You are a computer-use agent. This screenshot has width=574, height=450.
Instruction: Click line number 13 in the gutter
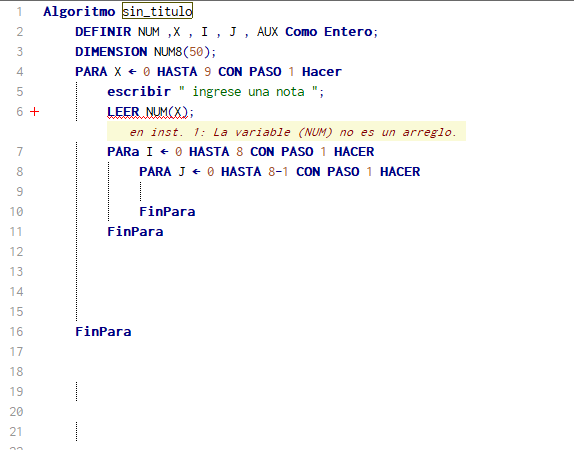tap(16, 272)
